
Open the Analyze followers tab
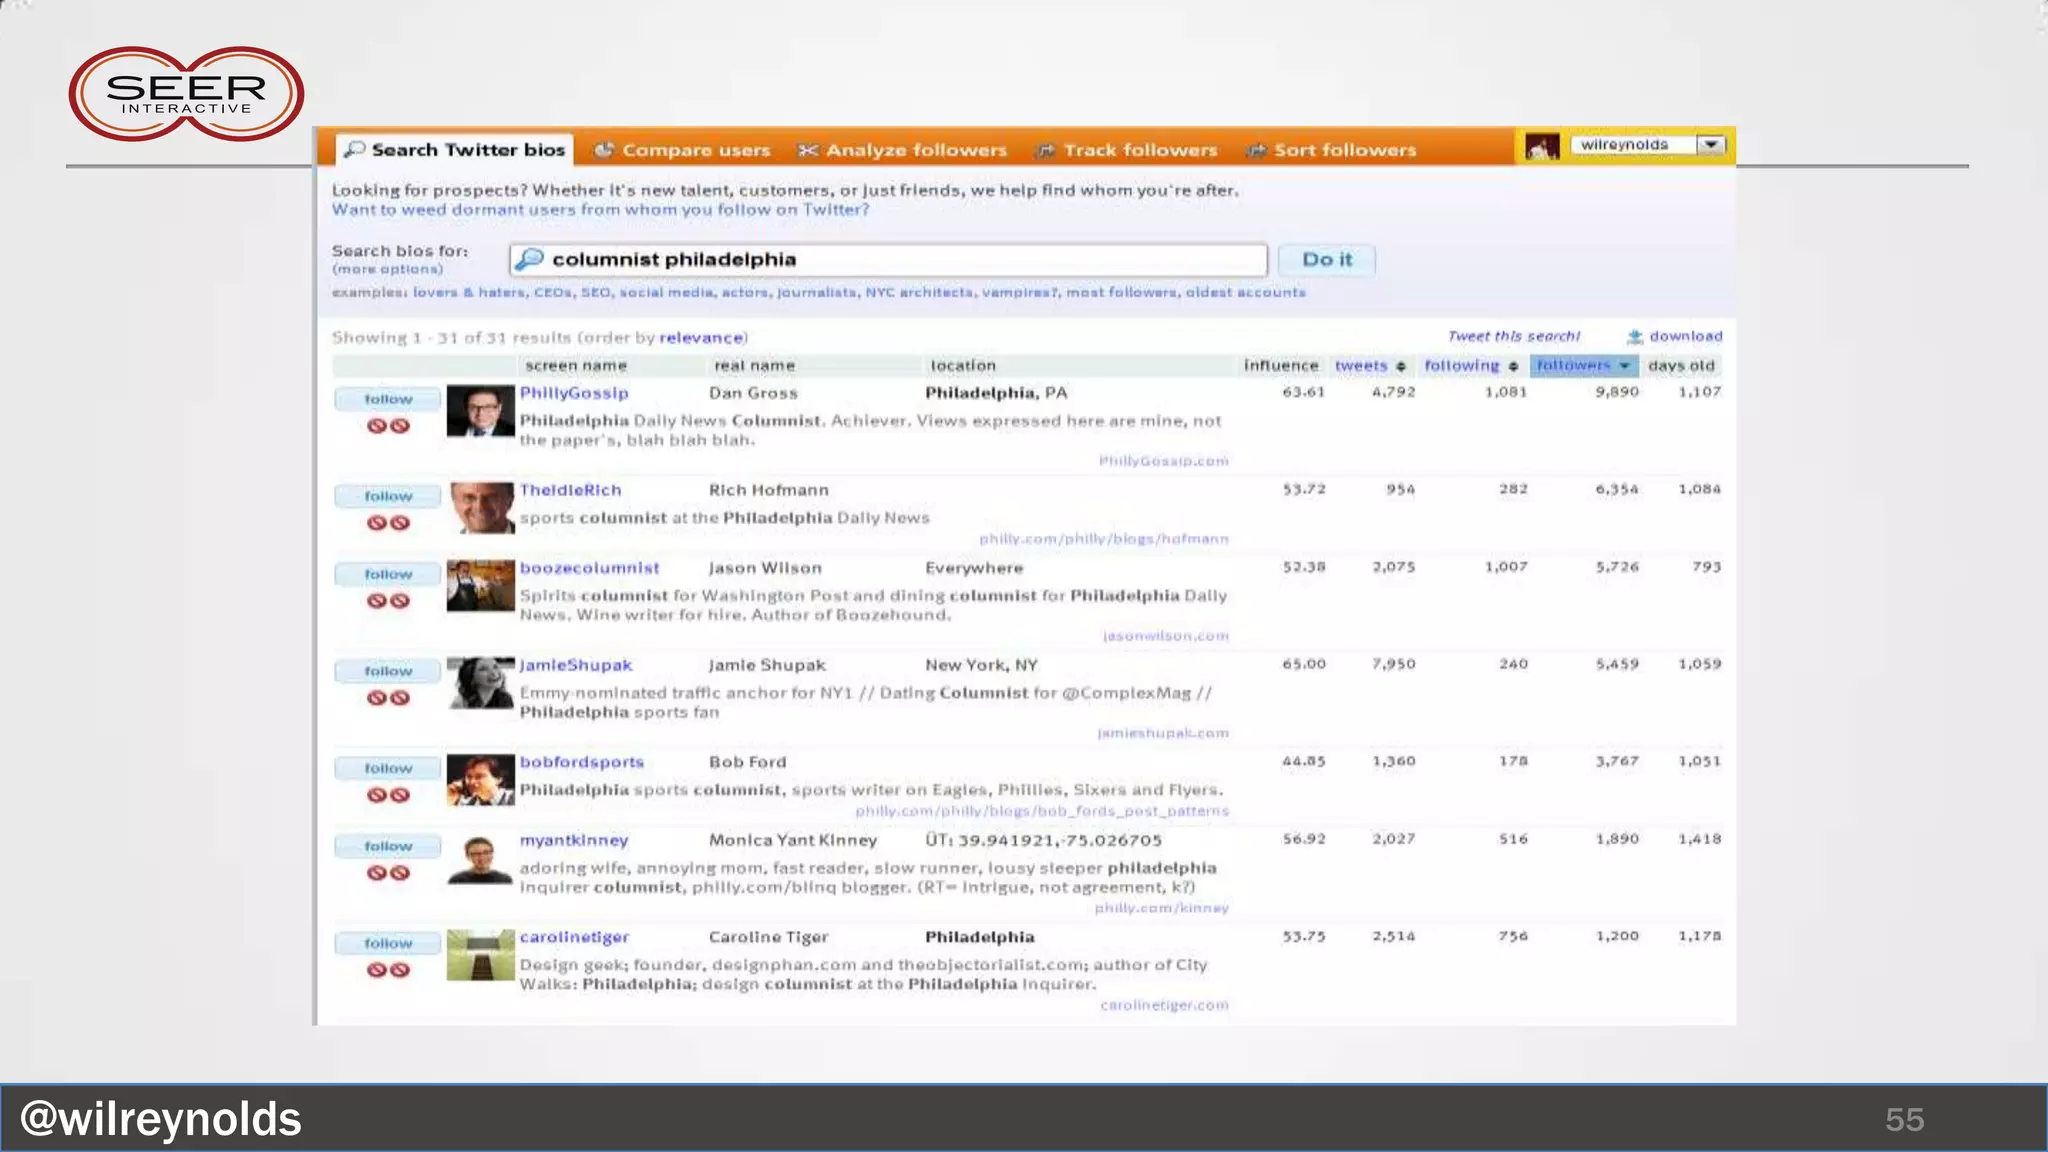903,150
